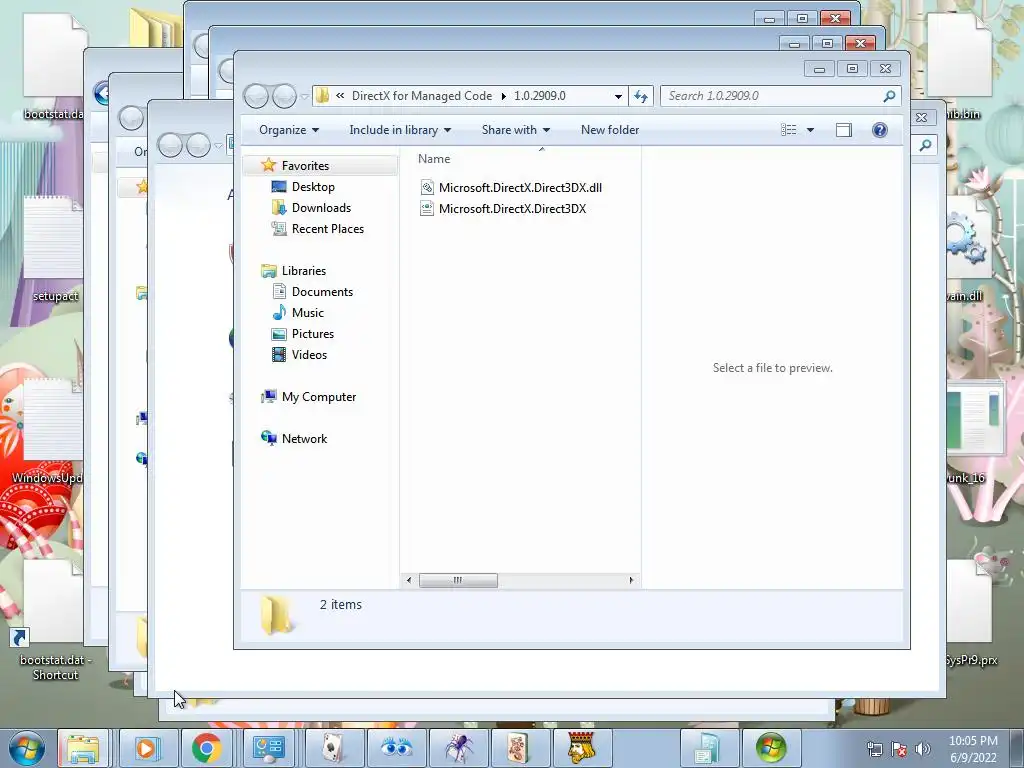The width and height of the screenshot is (1024, 768).
Task: Open the volume speaker tray icon
Action: coord(923,749)
